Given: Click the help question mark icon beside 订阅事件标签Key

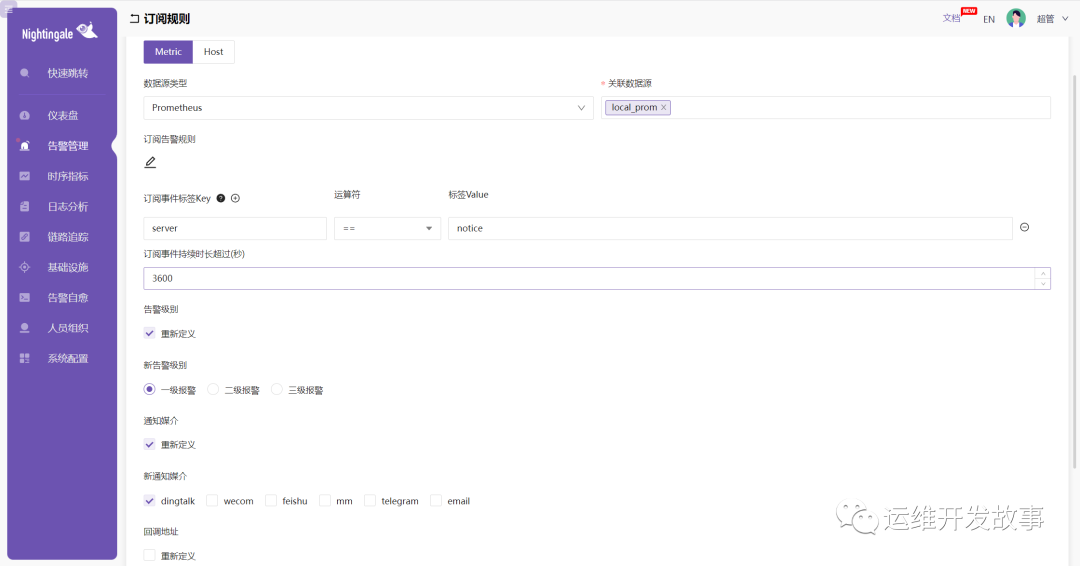Looking at the screenshot, I should click(221, 198).
